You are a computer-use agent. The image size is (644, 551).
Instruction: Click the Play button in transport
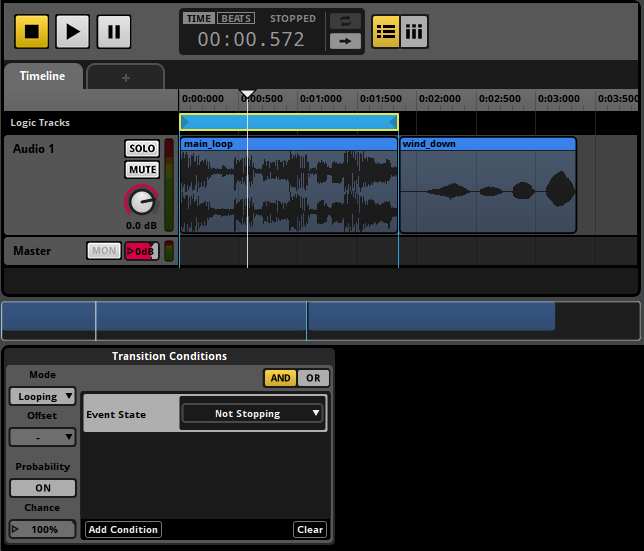click(72, 31)
